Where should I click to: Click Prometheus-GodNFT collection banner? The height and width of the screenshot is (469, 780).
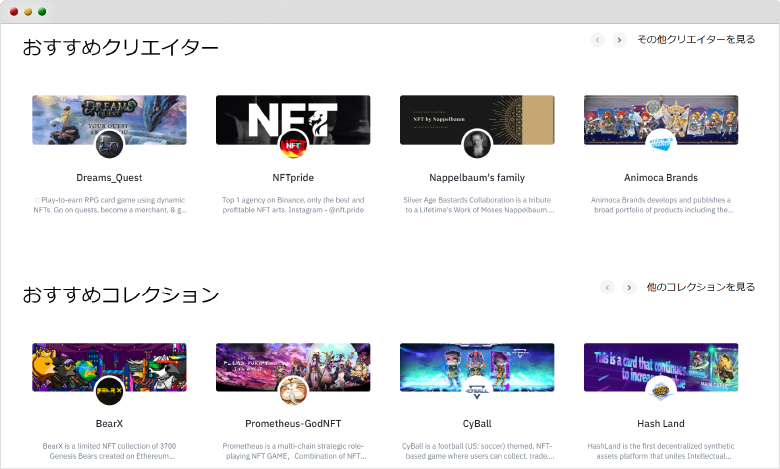pyautogui.click(x=293, y=367)
